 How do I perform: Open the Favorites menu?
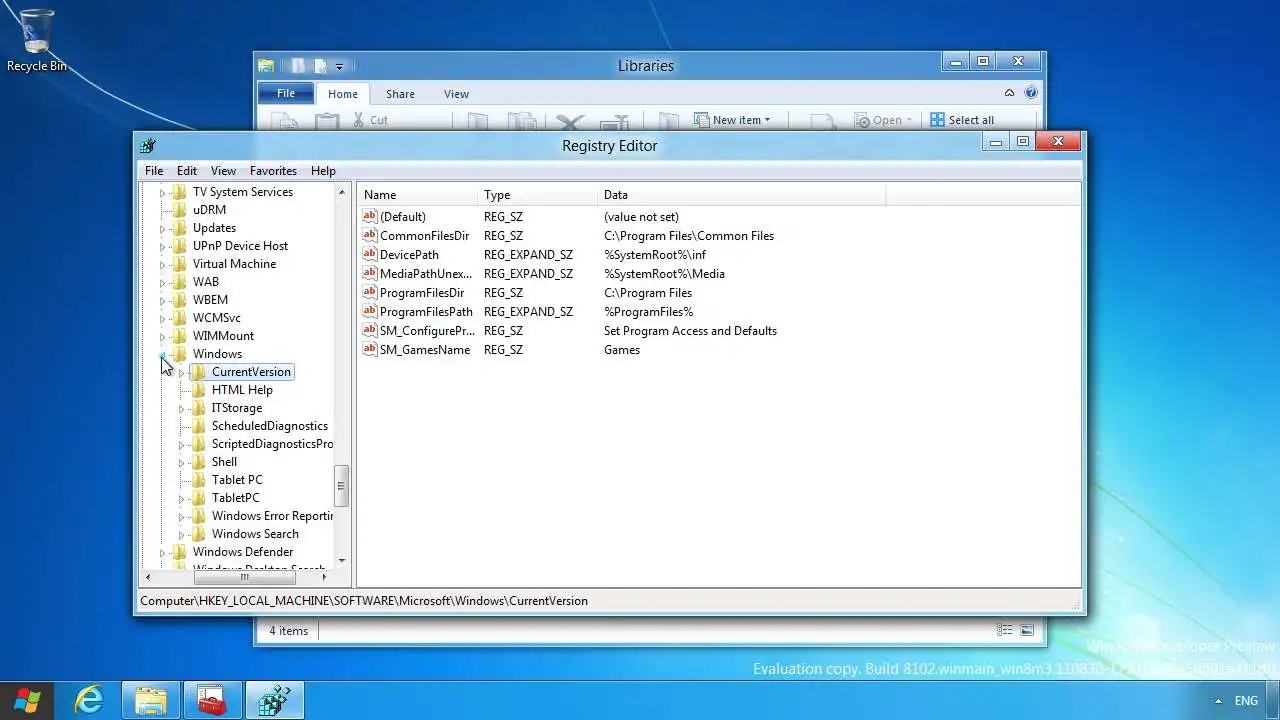coord(273,171)
